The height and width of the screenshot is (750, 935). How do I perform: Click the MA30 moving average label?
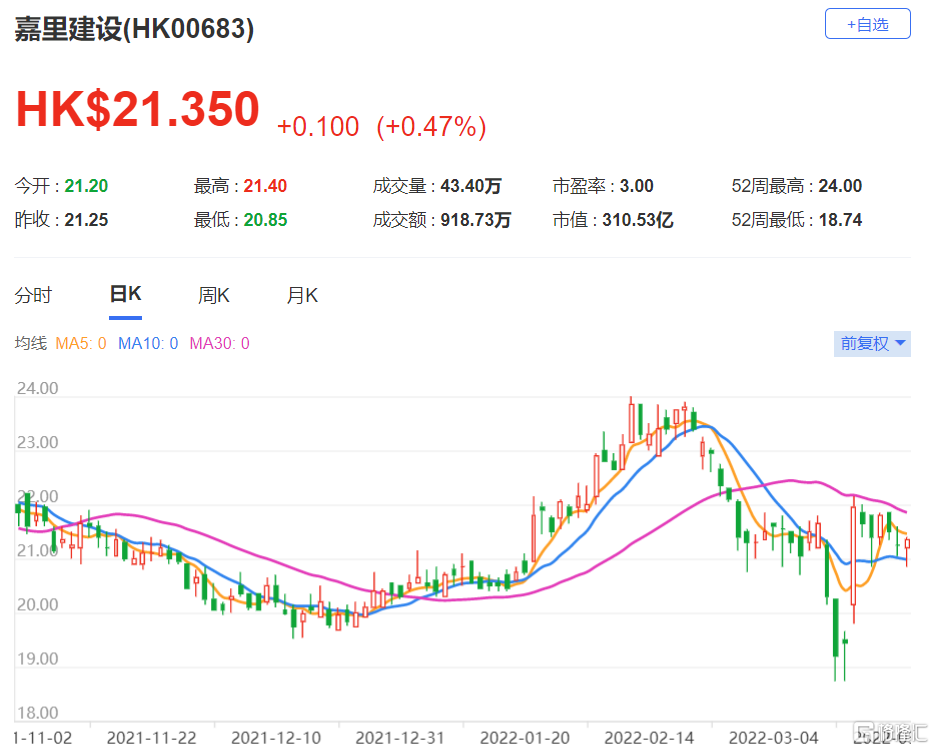219,343
